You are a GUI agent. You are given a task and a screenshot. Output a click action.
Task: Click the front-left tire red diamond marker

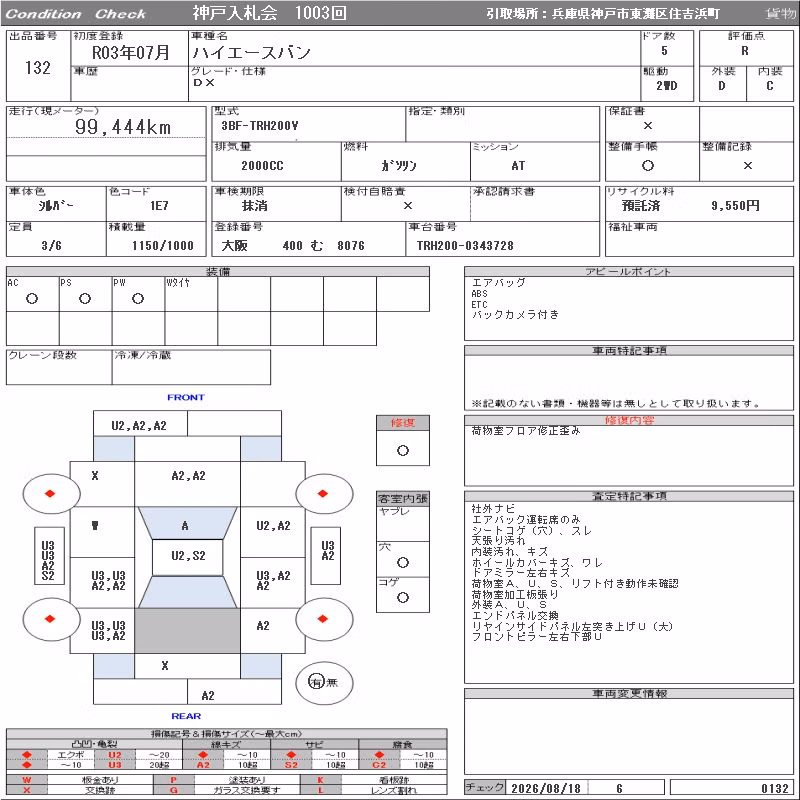[50, 493]
